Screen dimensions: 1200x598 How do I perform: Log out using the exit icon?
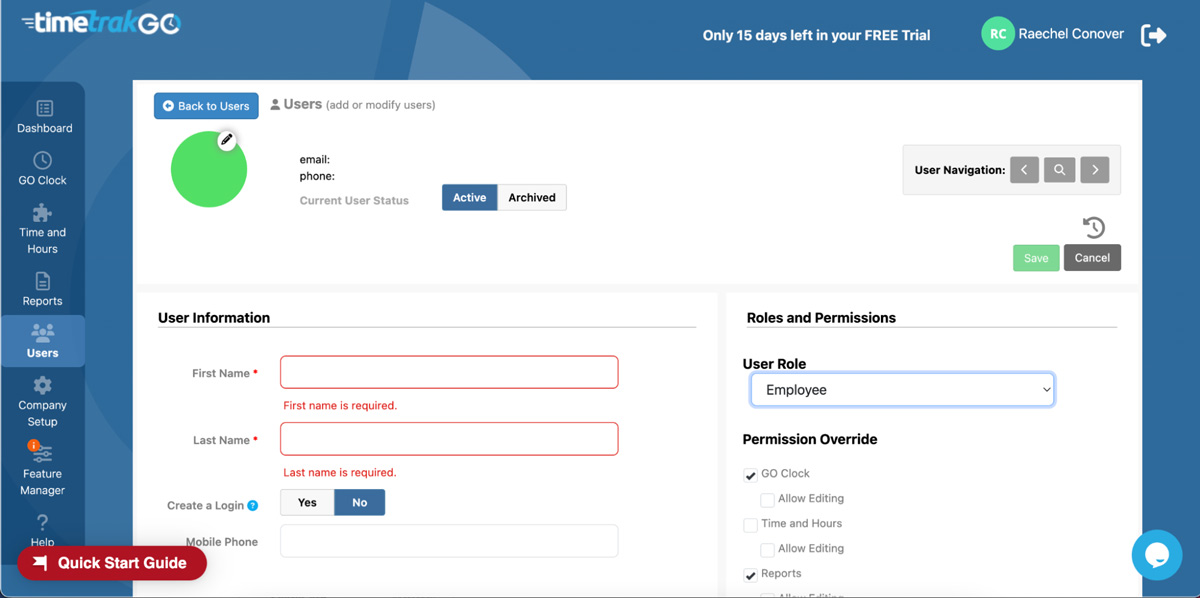[1153, 34]
